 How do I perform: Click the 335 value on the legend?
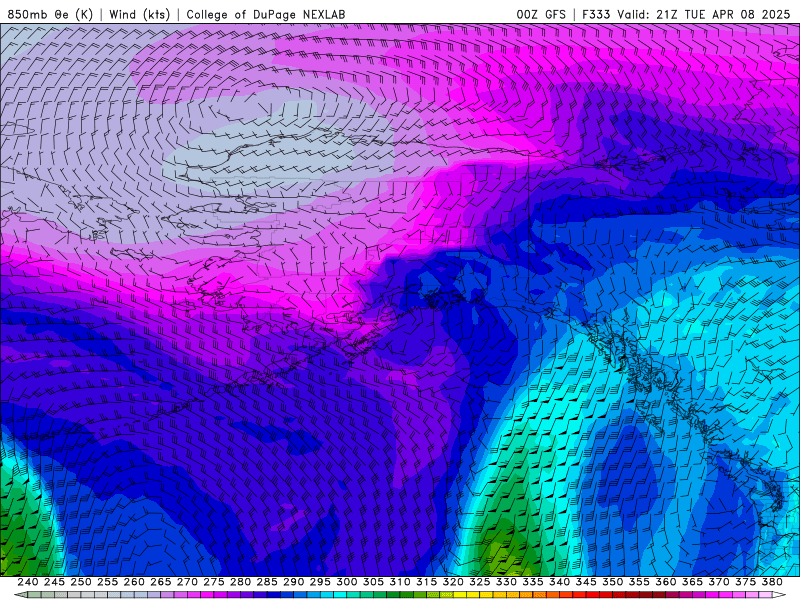(x=533, y=582)
